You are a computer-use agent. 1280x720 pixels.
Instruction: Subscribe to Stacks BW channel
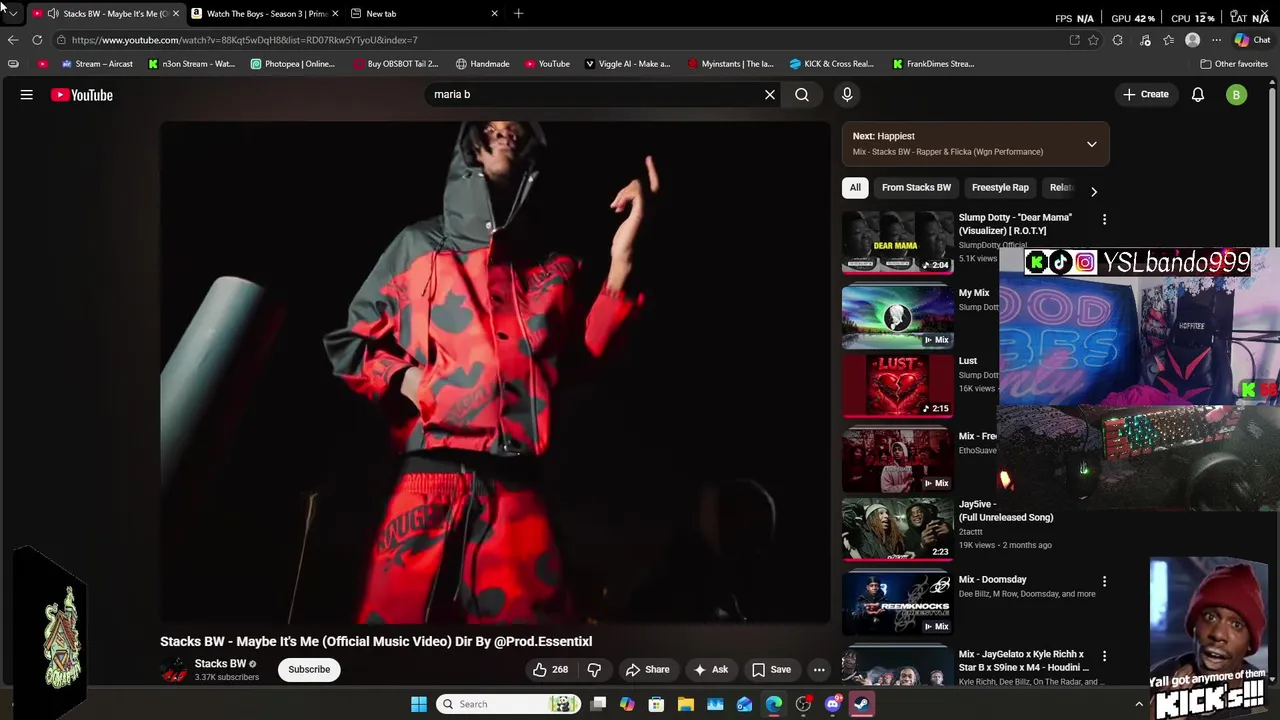309,670
